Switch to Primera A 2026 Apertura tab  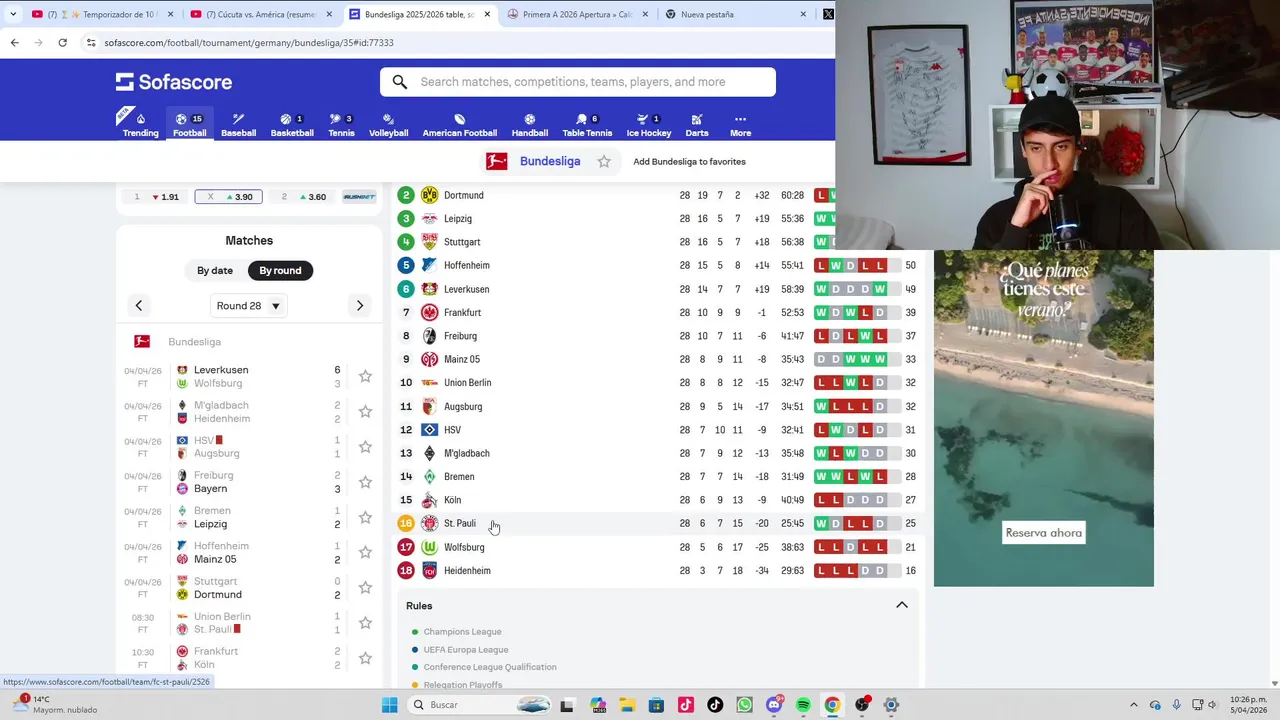click(x=577, y=14)
